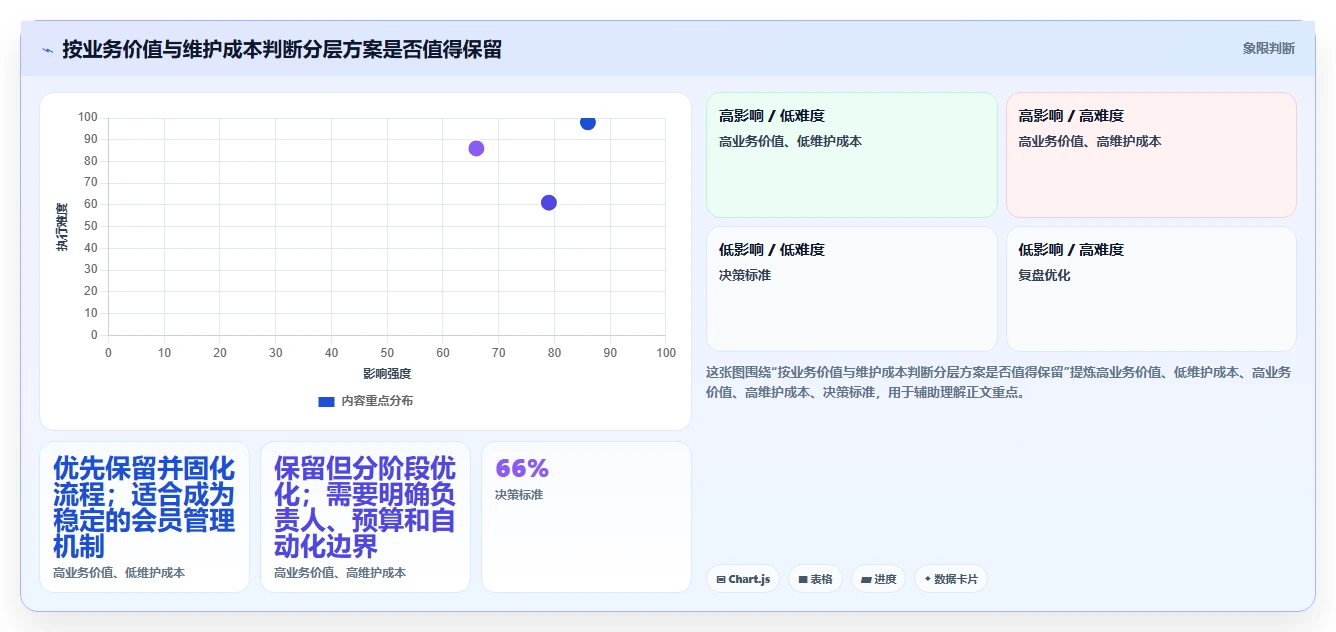Click the indigo scatter point near 60
Image resolution: width=1336 pixels, height=632 pixels.
(x=549, y=202)
